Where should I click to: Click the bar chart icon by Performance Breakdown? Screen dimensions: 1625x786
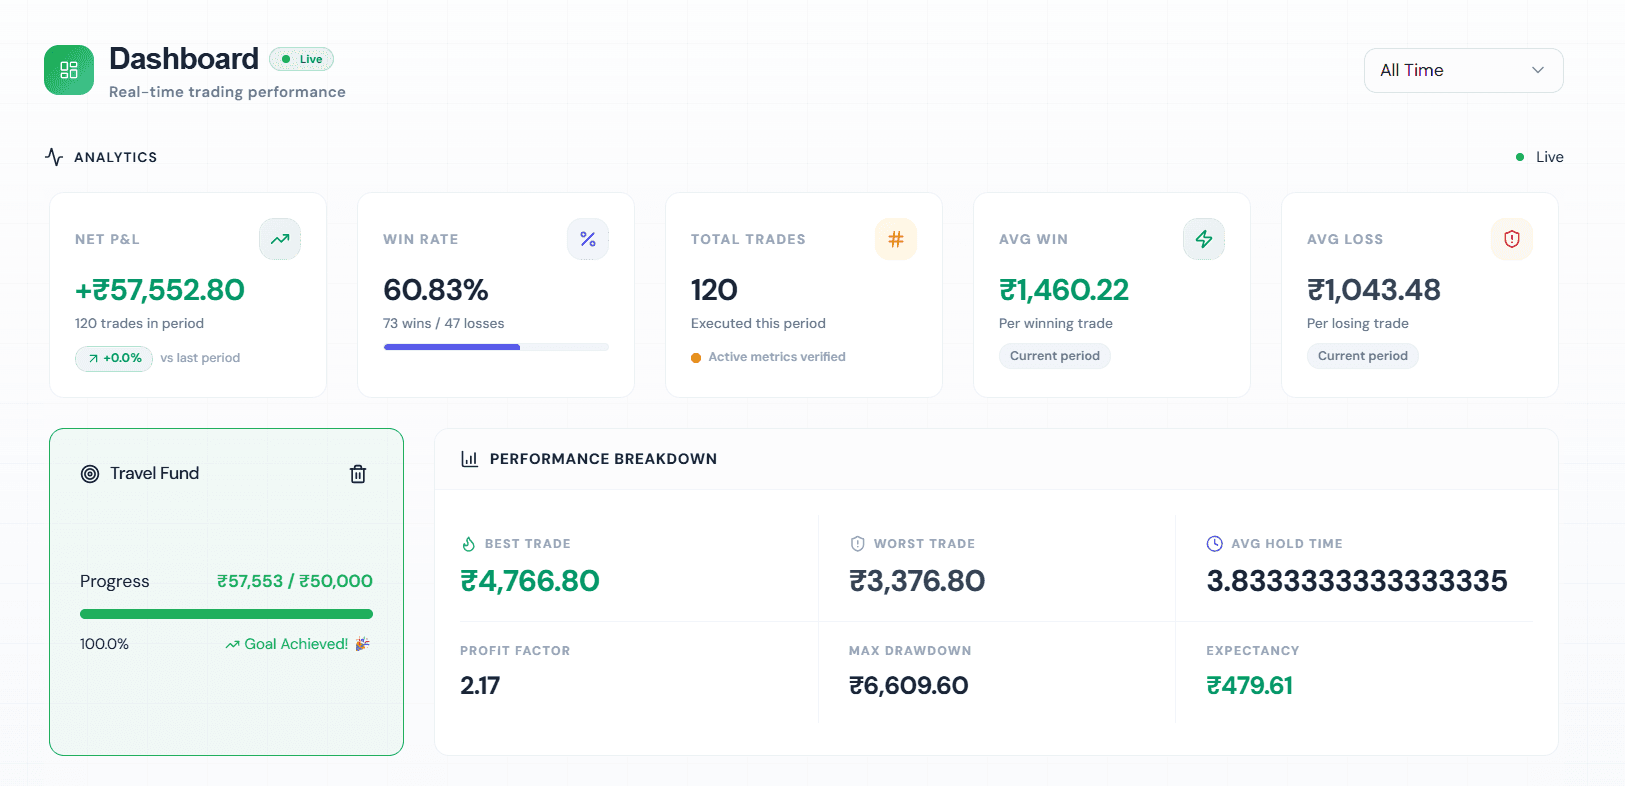pos(469,459)
